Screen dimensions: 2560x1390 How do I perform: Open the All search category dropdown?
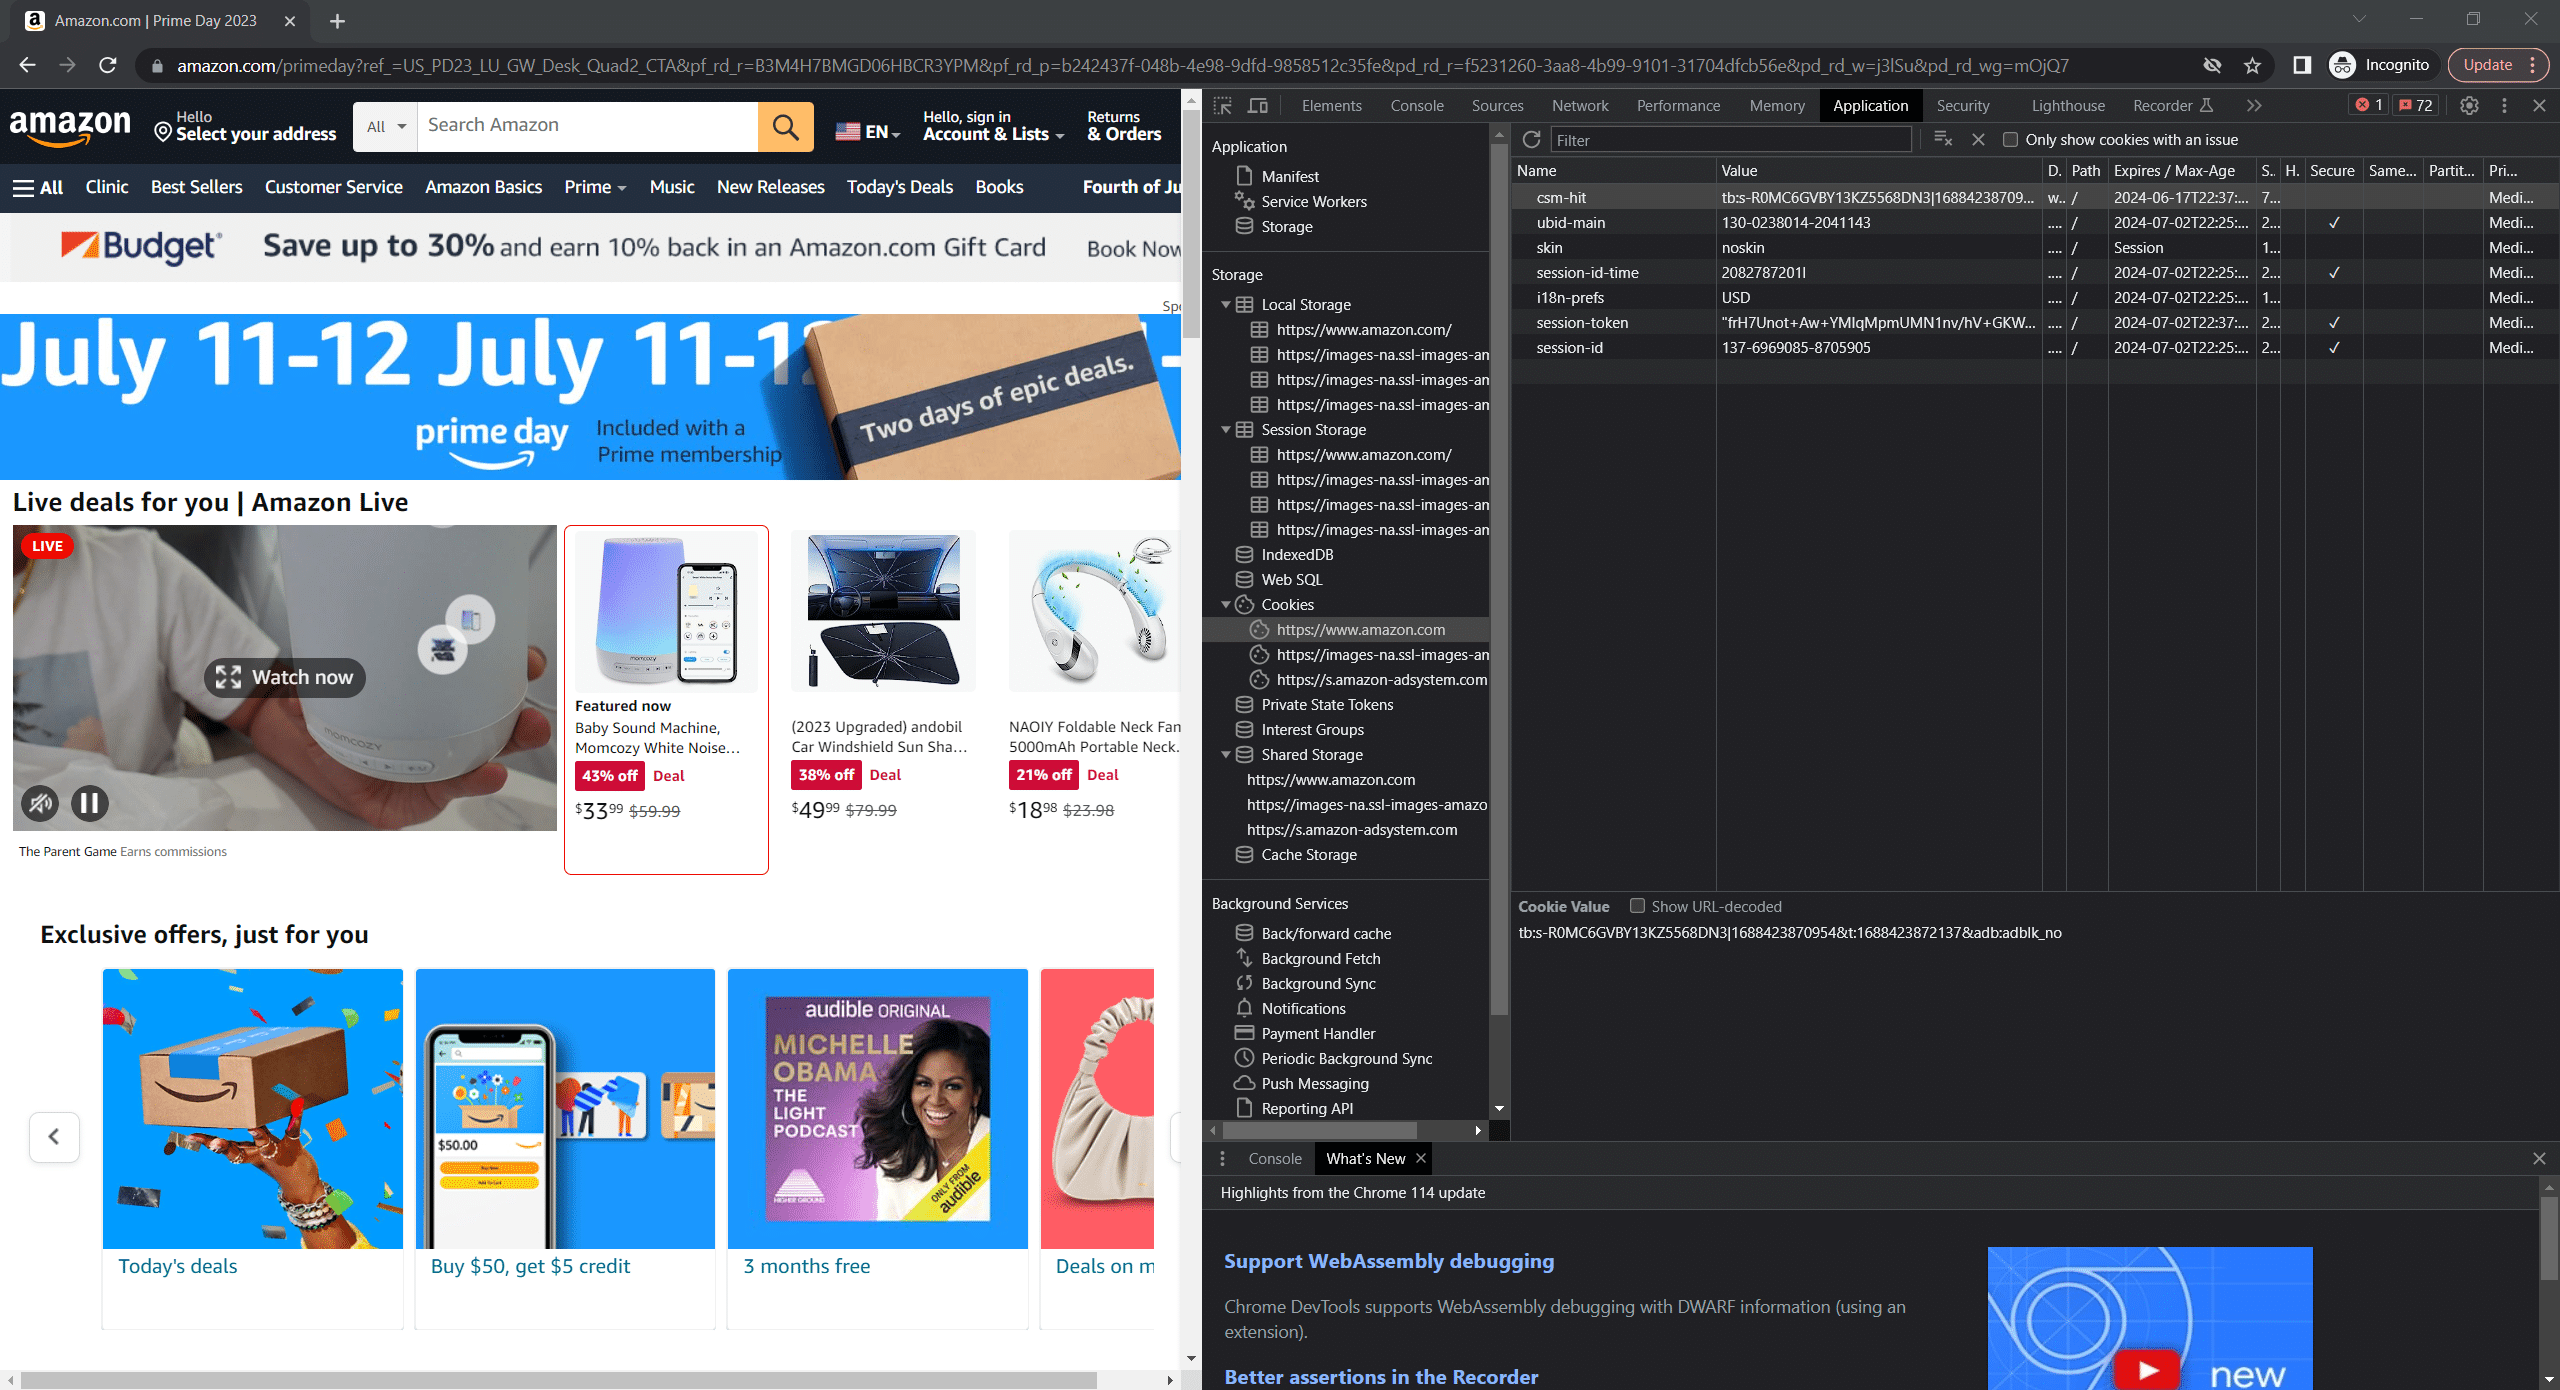coord(385,127)
